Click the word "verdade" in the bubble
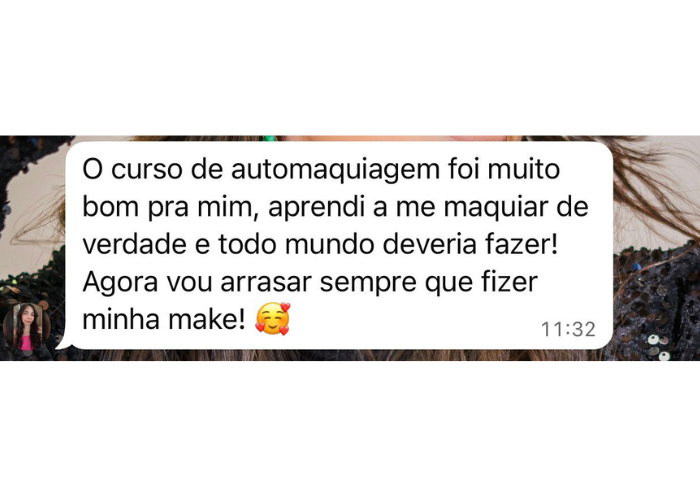This screenshot has height=500, width=700. 134,244
